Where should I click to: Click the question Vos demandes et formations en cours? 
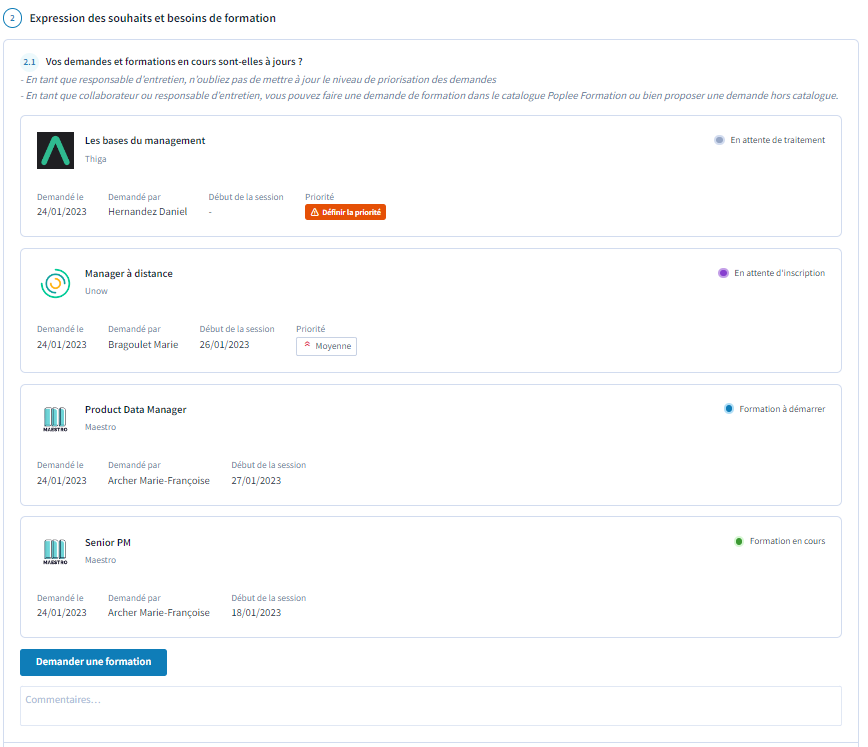pyautogui.click(x=174, y=61)
